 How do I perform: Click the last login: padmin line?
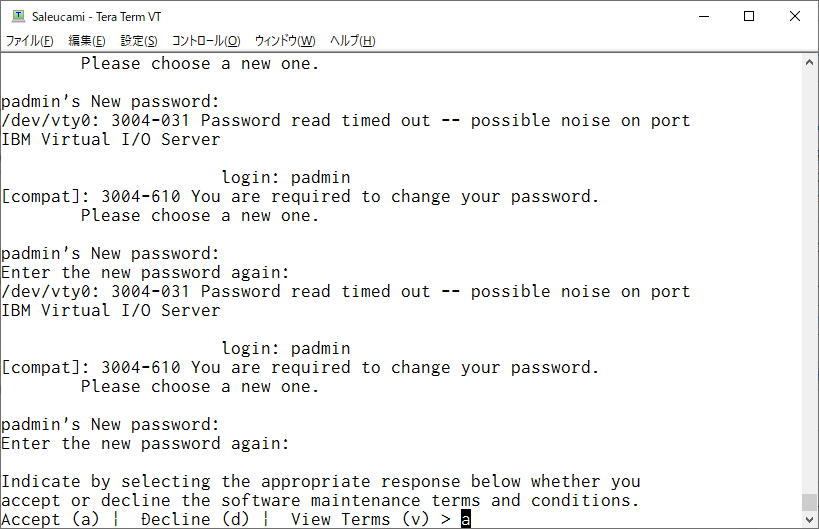[286, 348]
